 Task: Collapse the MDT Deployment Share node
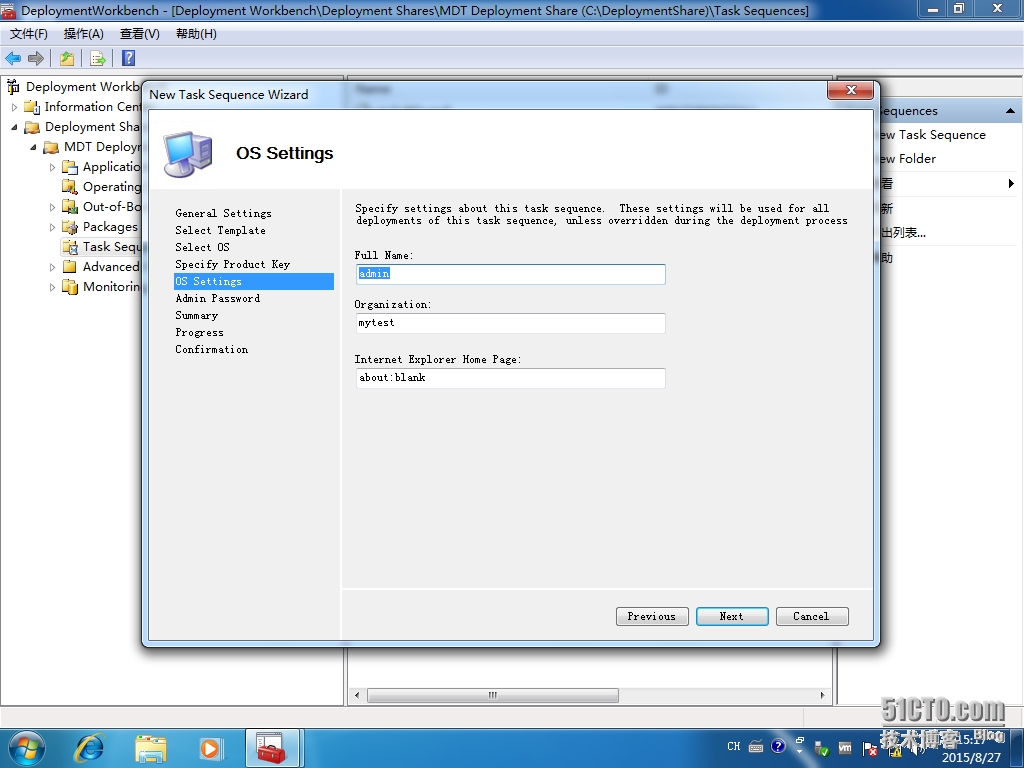(x=33, y=147)
